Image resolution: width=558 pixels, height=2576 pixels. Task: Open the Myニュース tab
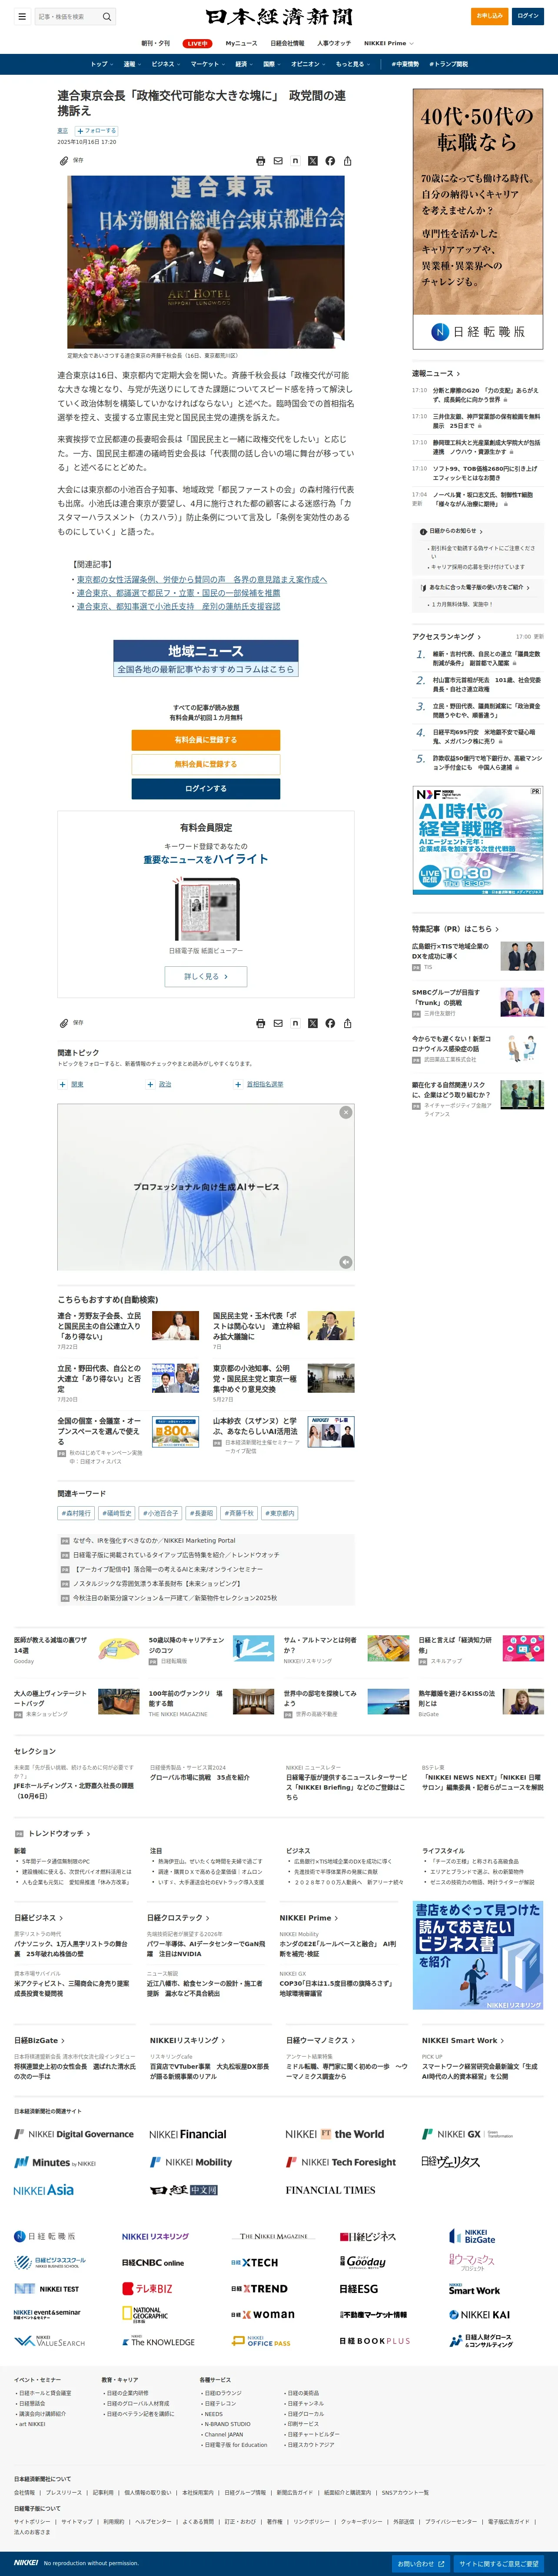pyautogui.click(x=241, y=43)
